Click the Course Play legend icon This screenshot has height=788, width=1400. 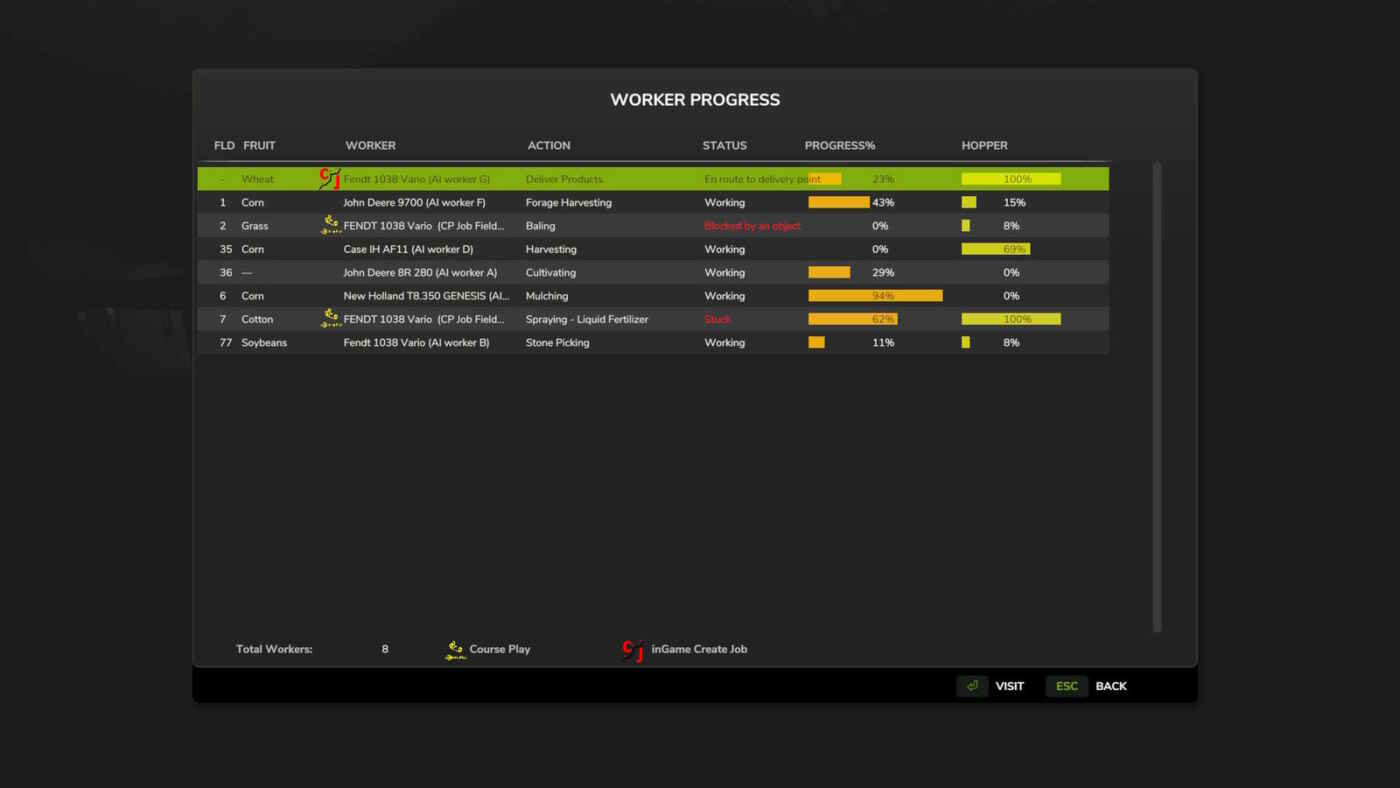click(x=455, y=650)
